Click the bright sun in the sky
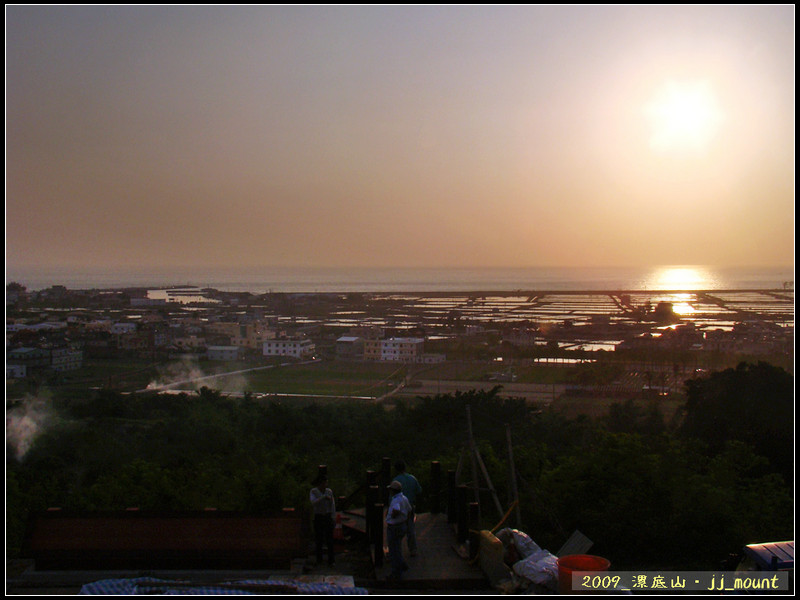This screenshot has height=600, width=800. click(x=683, y=115)
